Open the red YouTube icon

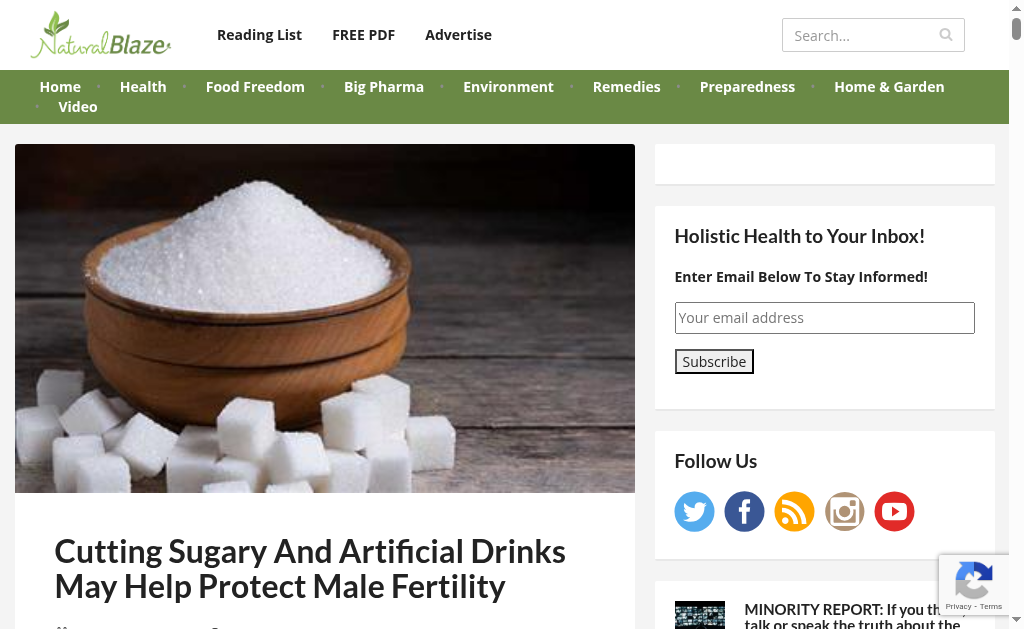(x=895, y=511)
